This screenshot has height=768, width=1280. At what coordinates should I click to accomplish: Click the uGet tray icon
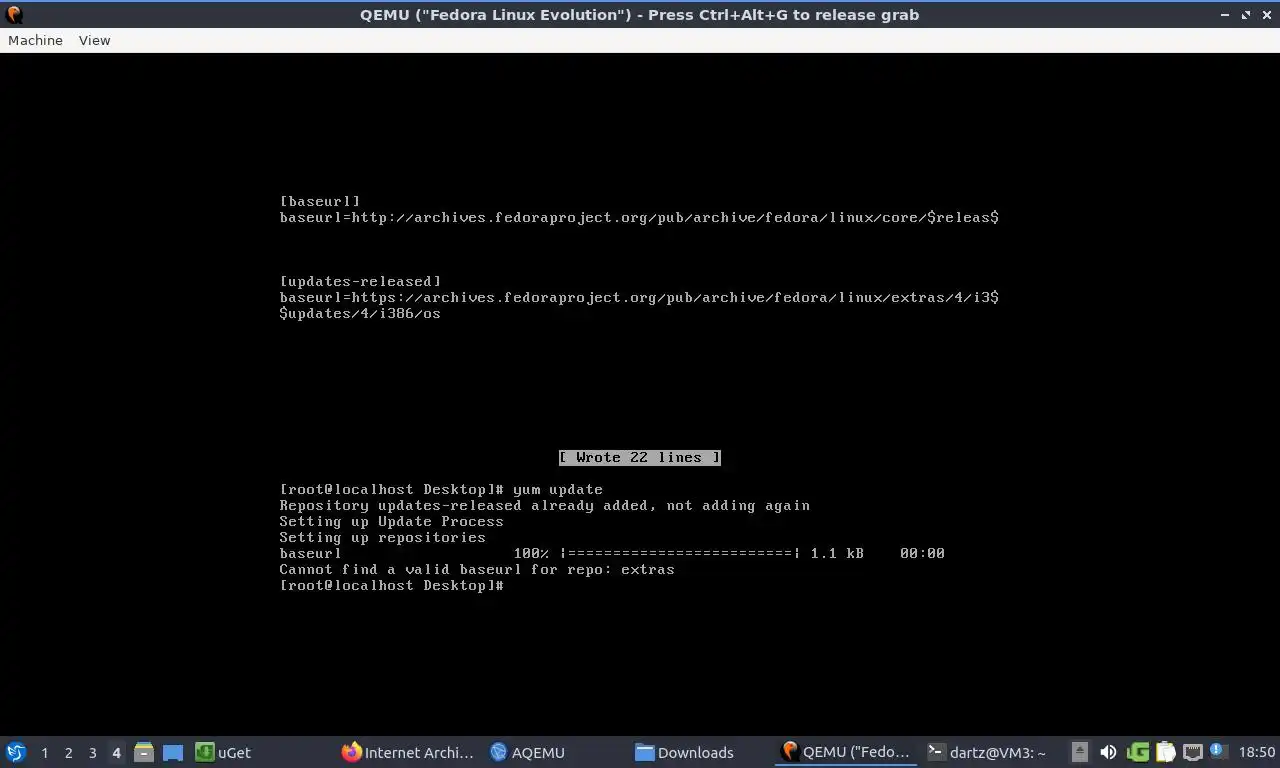coord(1137,752)
